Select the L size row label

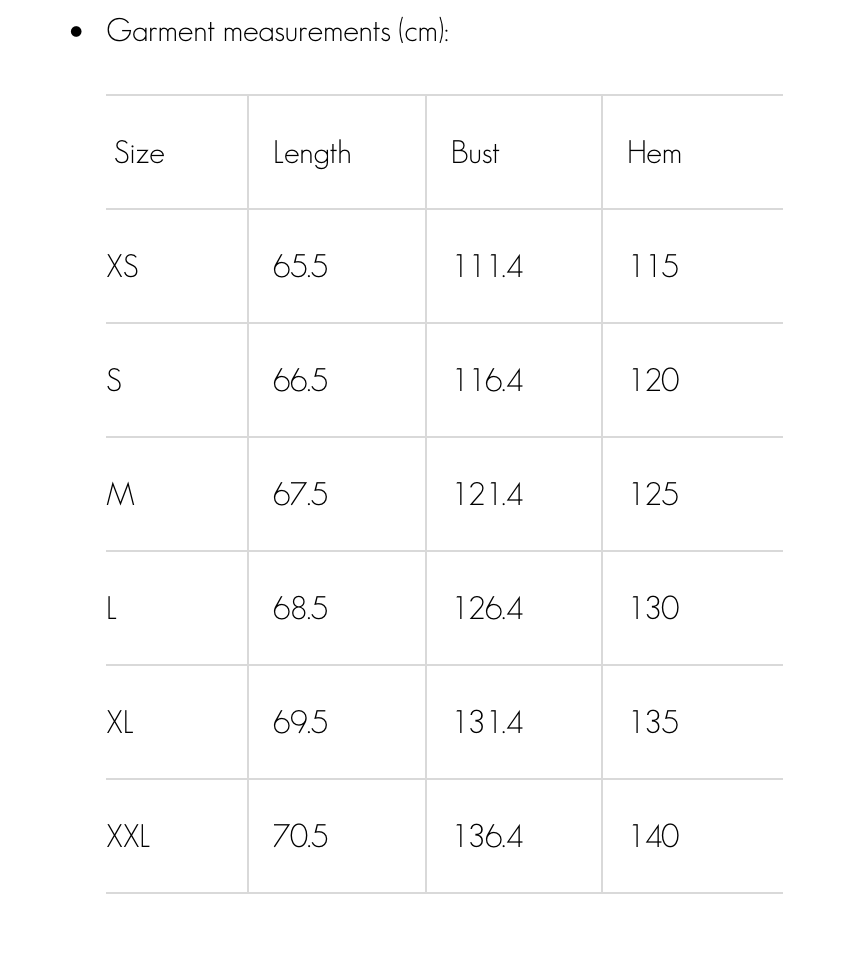point(112,609)
